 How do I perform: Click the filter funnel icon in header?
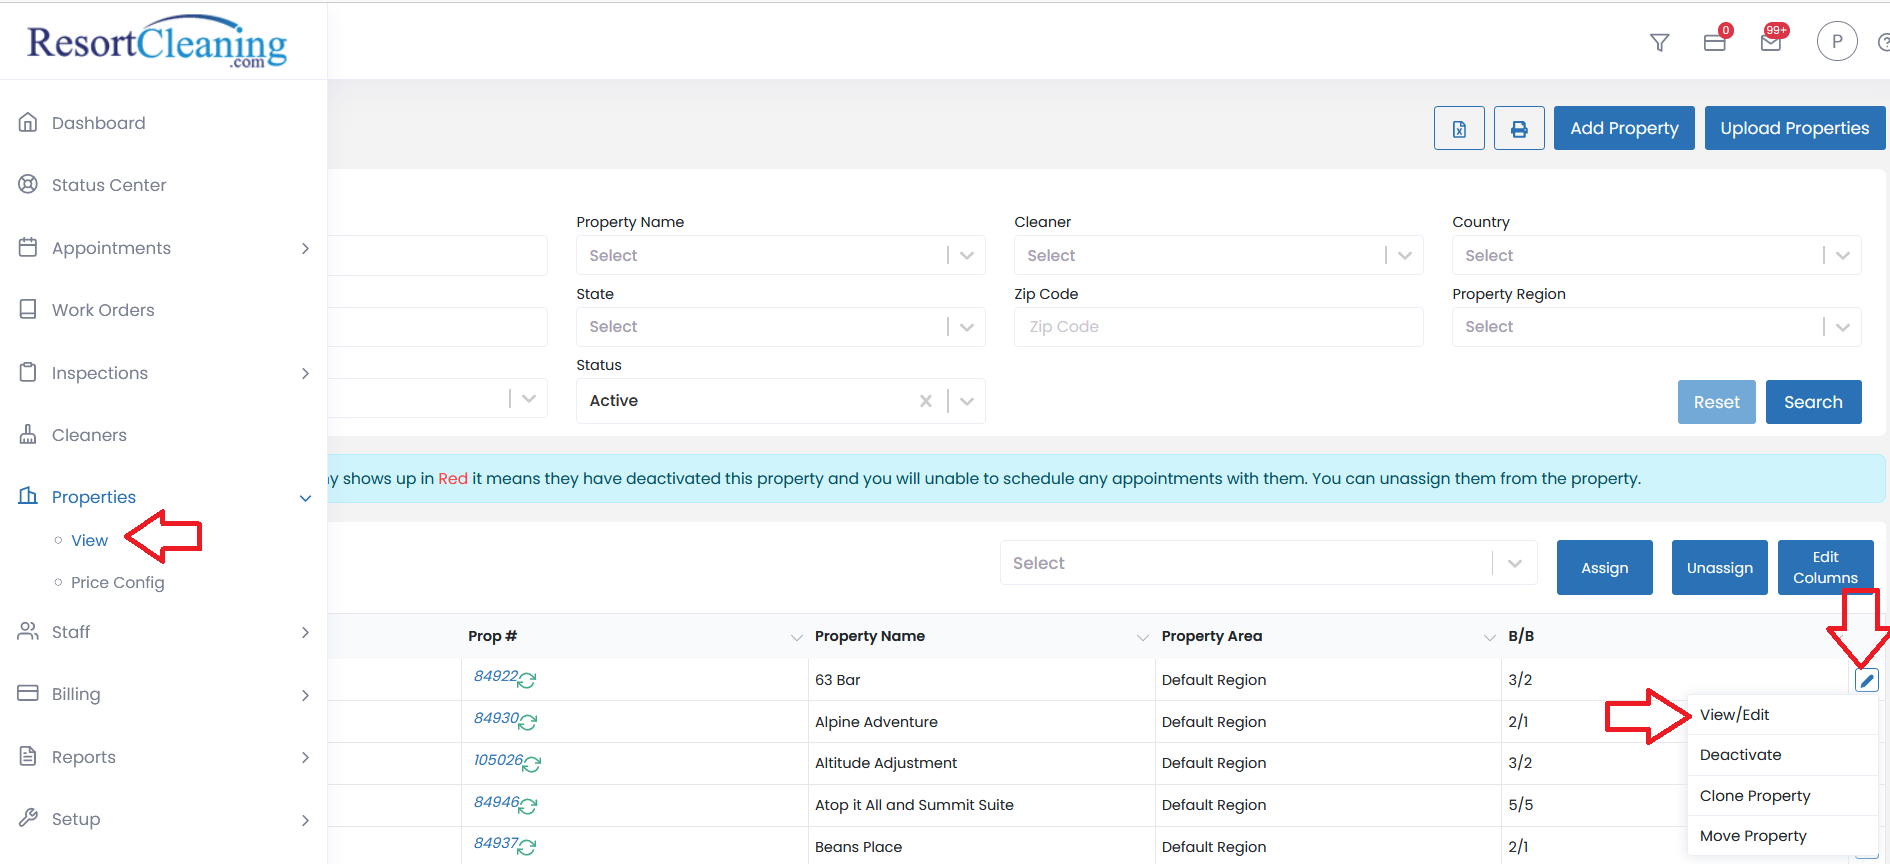coord(1659,42)
